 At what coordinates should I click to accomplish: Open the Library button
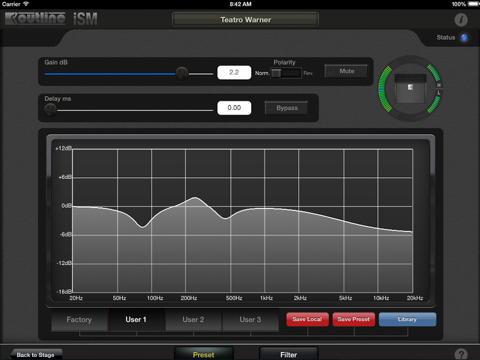click(407, 319)
